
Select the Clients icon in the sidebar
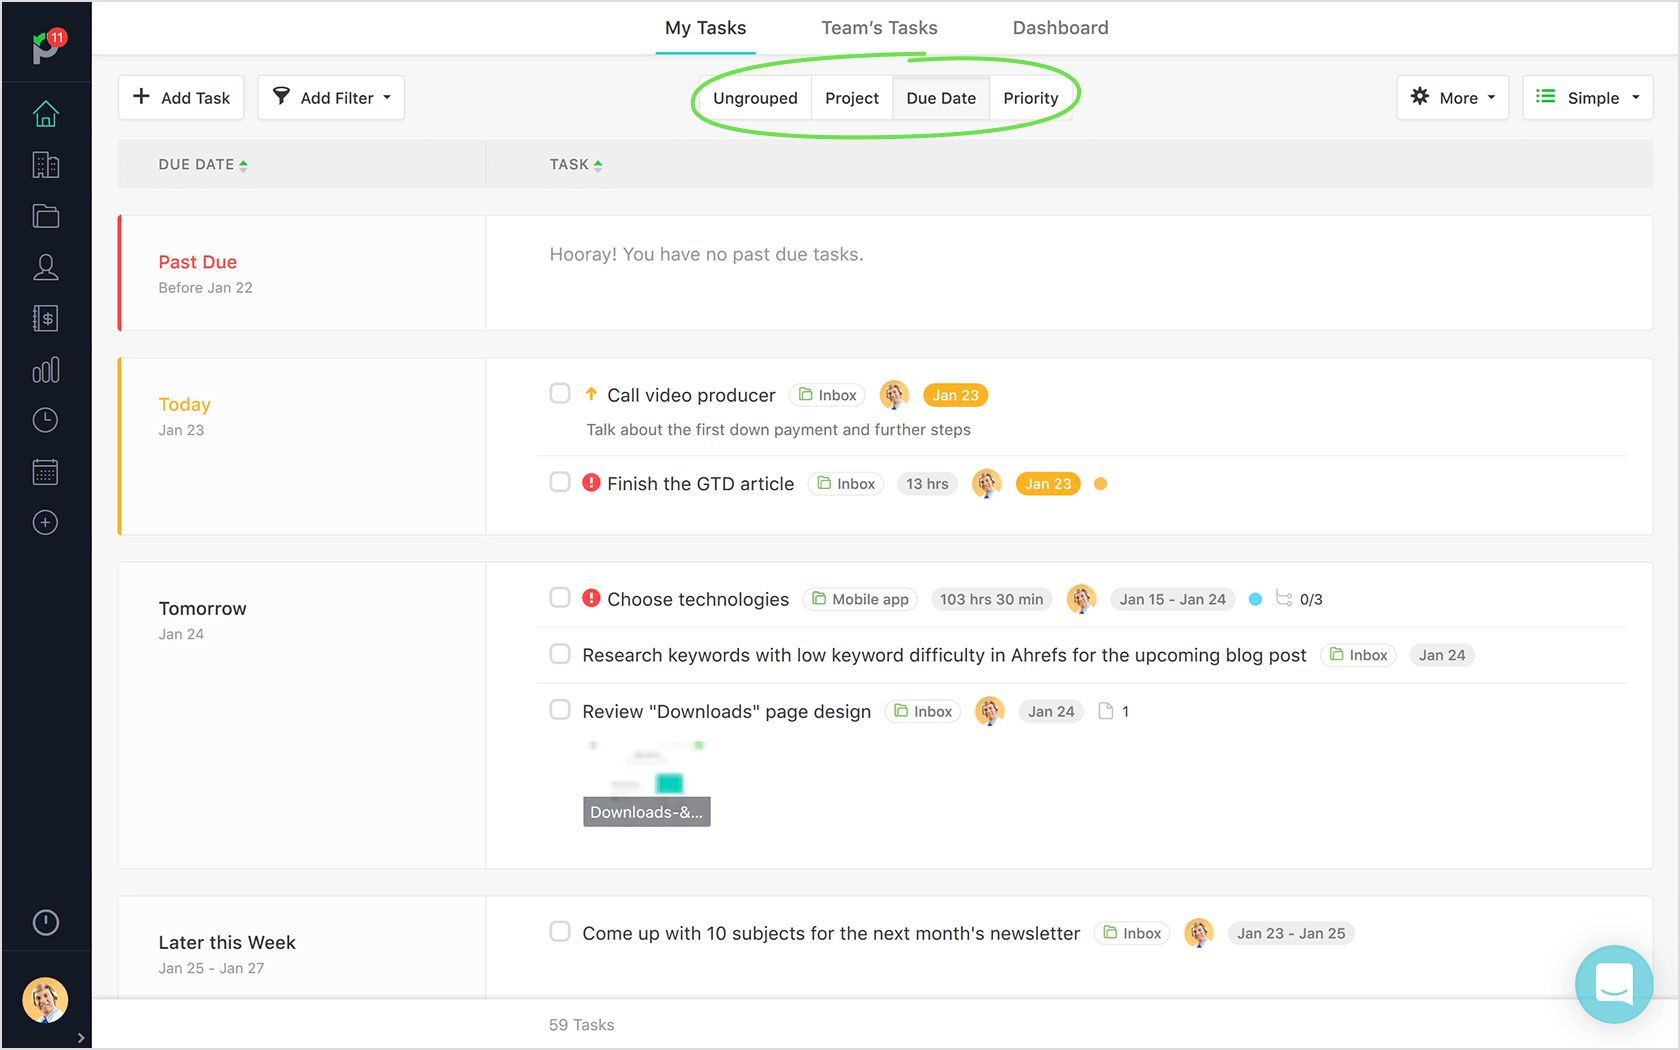[x=46, y=165]
